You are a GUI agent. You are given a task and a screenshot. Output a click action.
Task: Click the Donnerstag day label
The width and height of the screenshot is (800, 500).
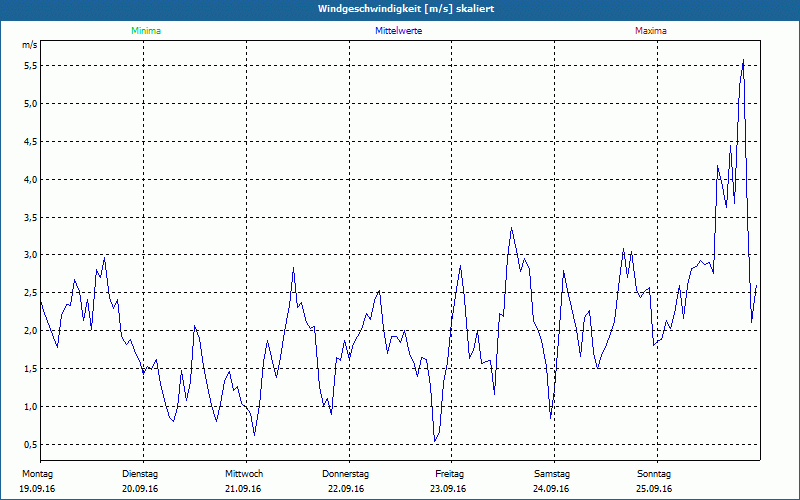[345, 474]
